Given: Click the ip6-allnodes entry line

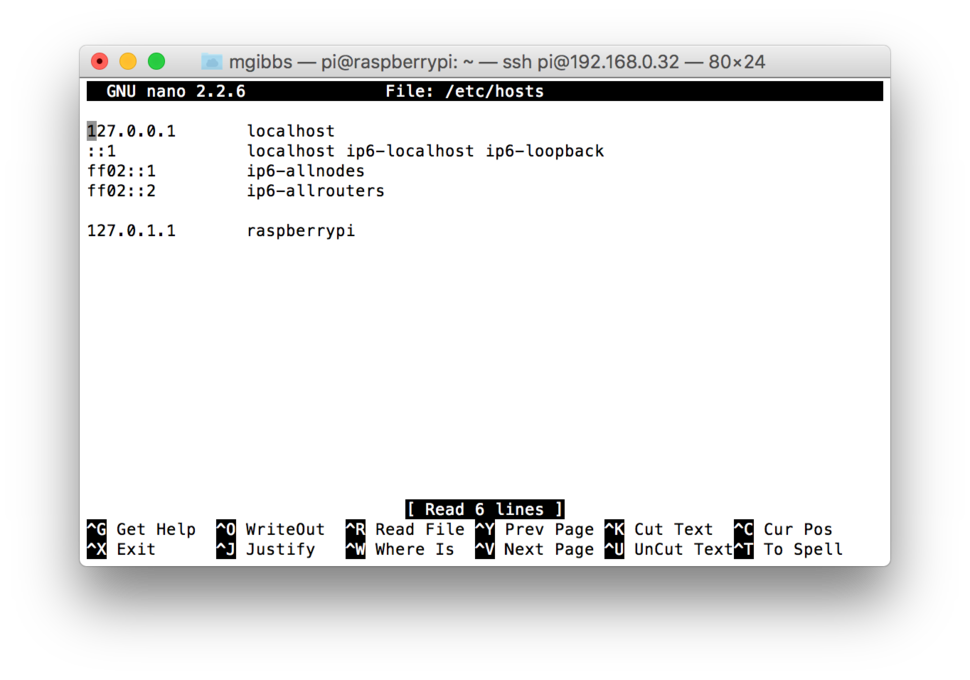Looking at the screenshot, I should point(308,170).
